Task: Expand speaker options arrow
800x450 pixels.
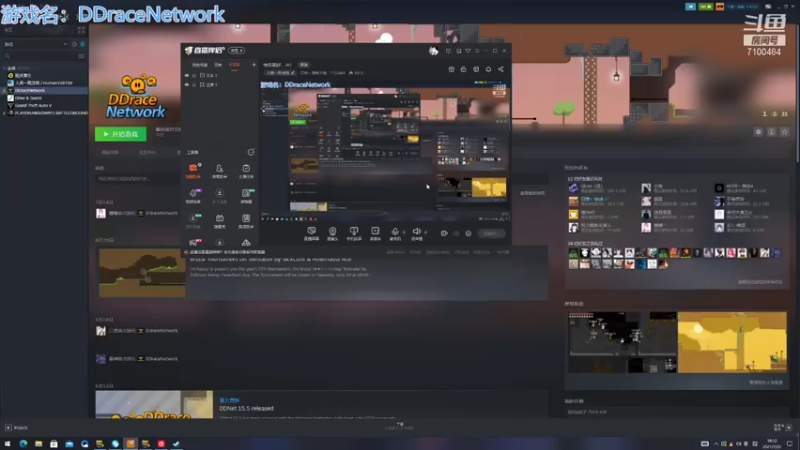Action: click(x=426, y=233)
